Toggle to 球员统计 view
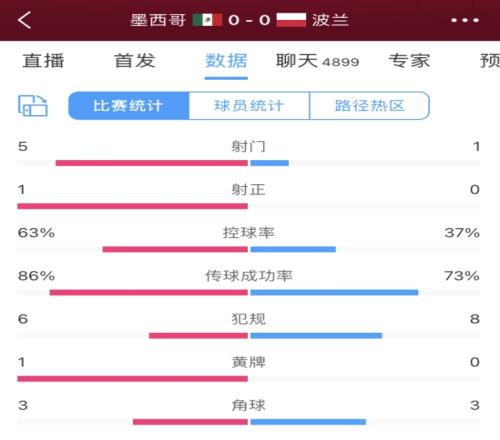This screenshot has width=500, height=440. [249, 106]
